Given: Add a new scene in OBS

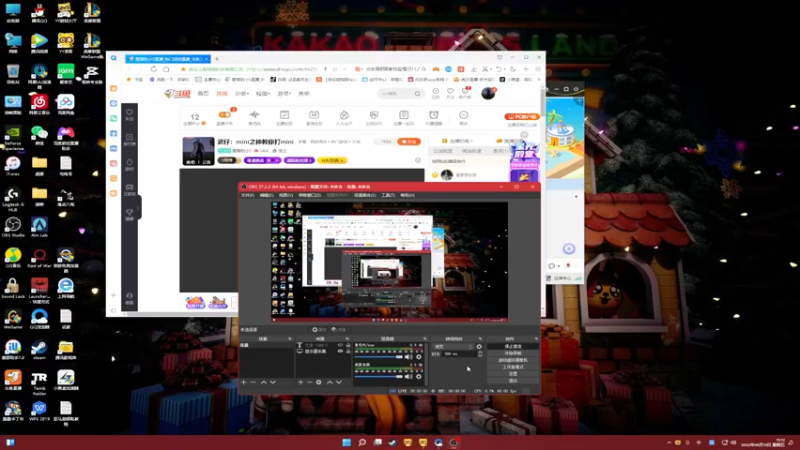Looking at the screenshot, I should pyautogui.click(x=244, y=382).
